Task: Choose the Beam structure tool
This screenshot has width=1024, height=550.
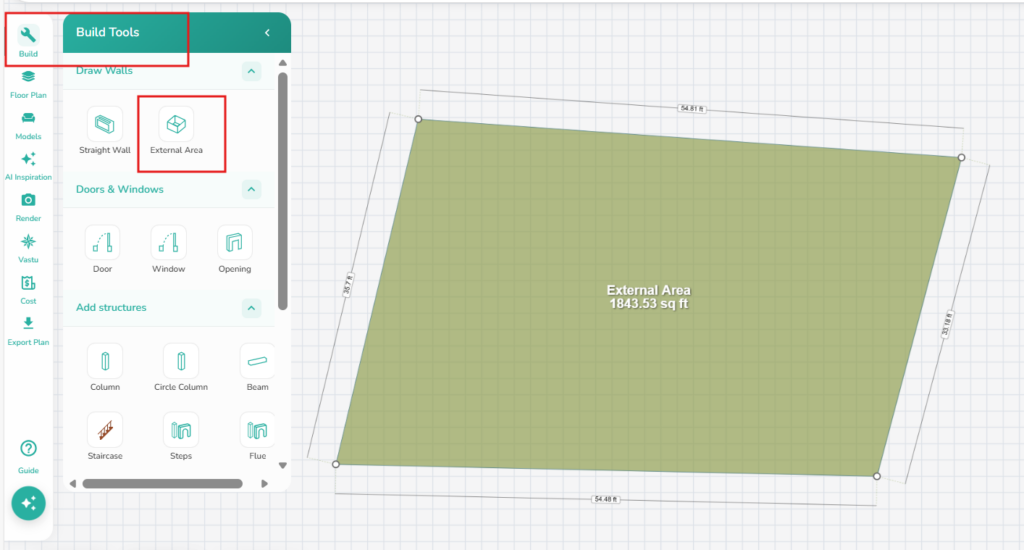Action: coord(257,361)
